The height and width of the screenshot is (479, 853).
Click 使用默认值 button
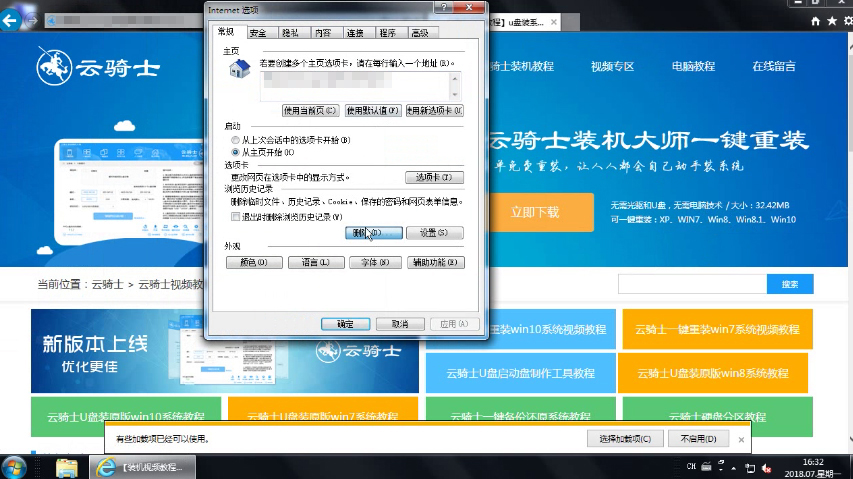click(x=373, y=110)
